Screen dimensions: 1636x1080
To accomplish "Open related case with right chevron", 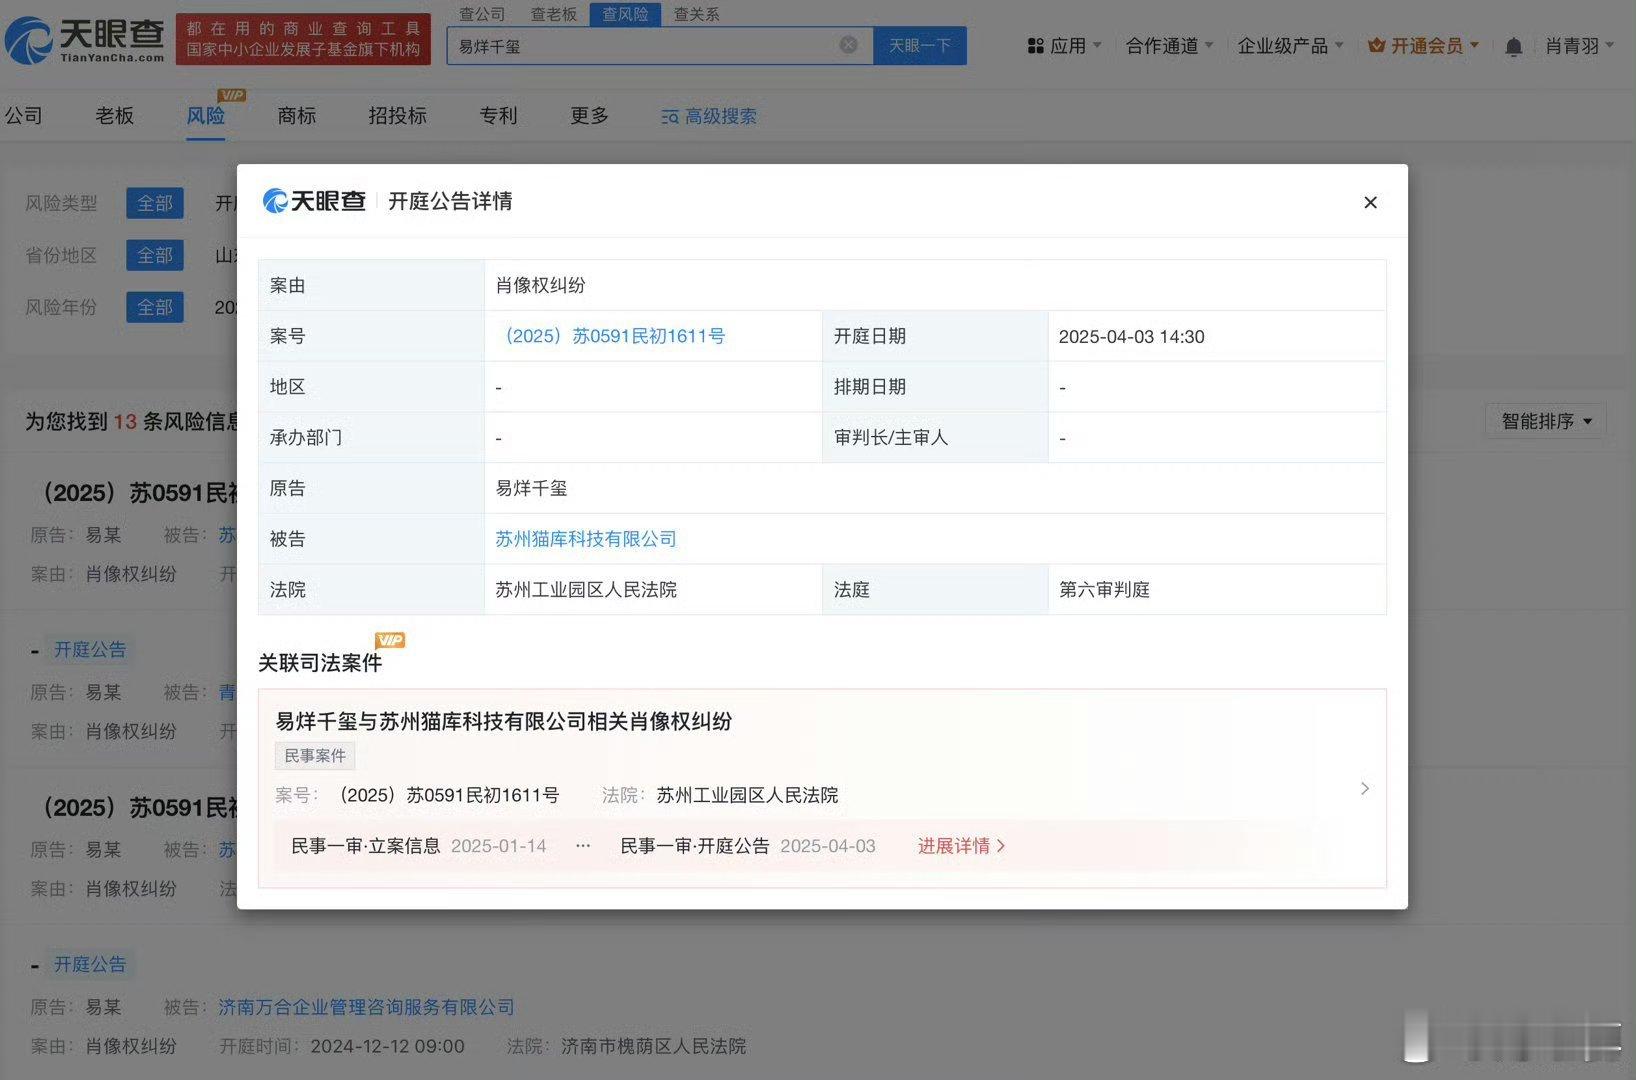I will 1365,789.
